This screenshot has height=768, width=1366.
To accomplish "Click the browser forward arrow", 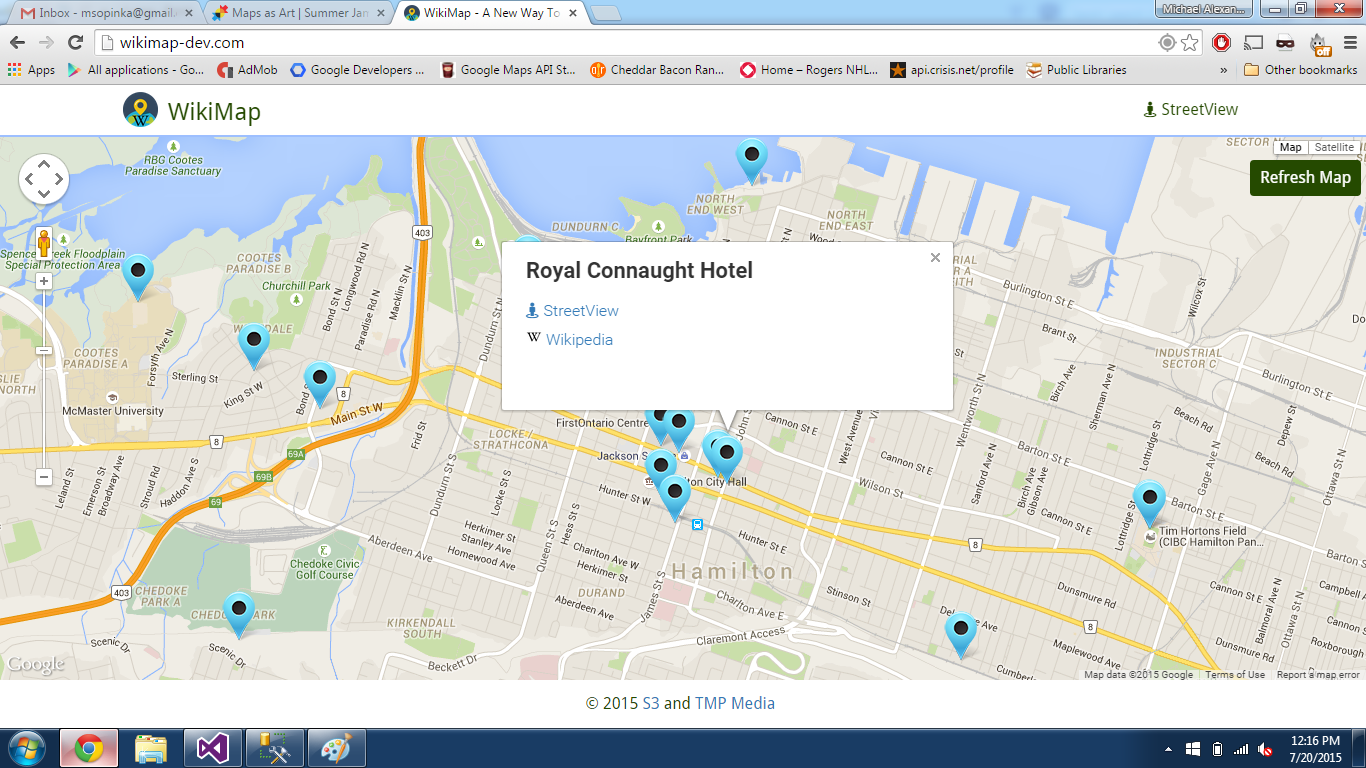I will [x=46, y=42].
